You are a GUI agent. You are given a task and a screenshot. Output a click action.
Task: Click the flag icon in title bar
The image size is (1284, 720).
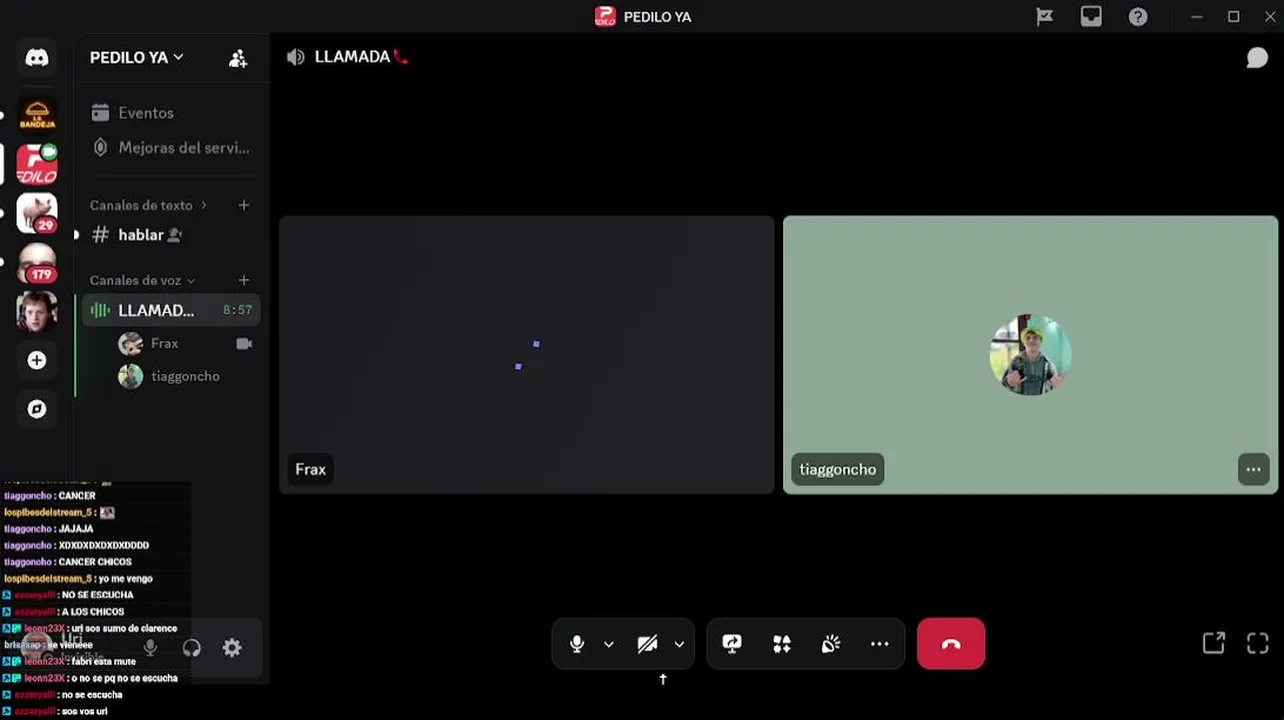1045,17
